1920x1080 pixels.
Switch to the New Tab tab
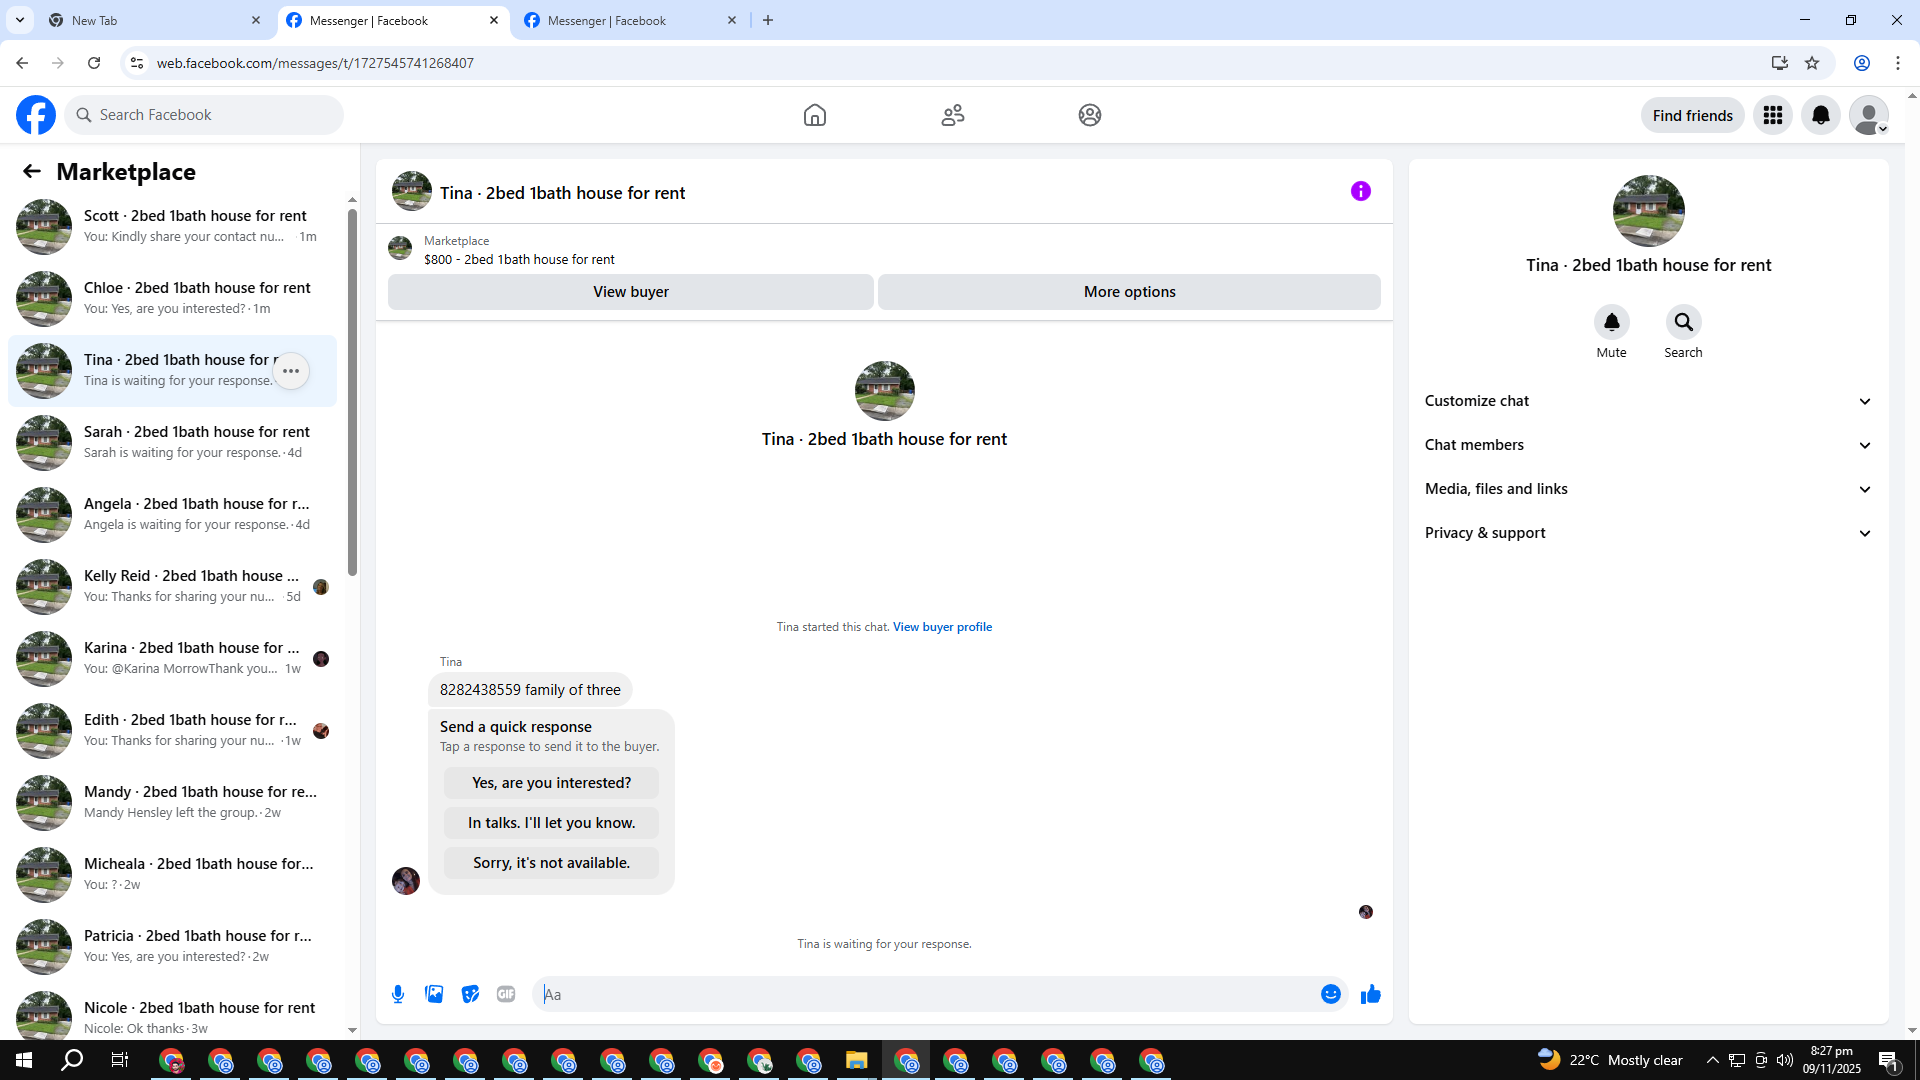coord(154,20)
